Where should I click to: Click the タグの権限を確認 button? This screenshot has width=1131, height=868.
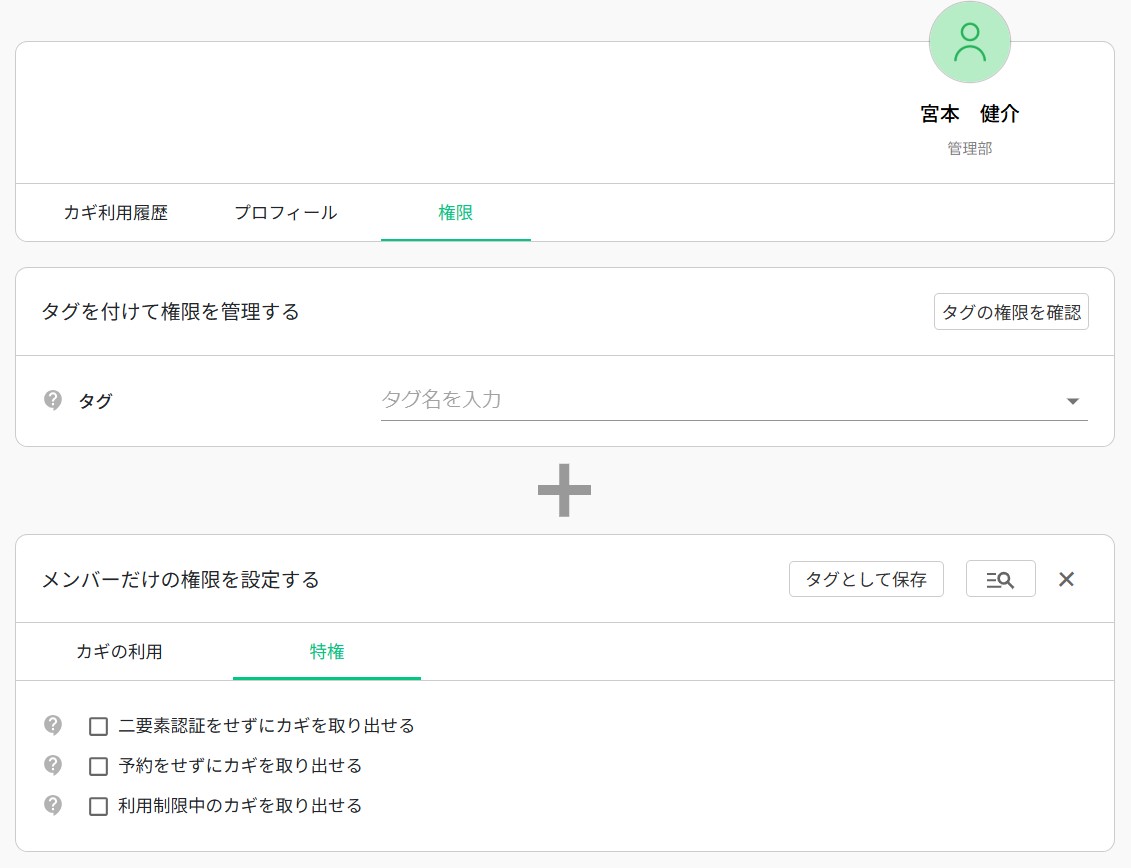pyautogui.click(x=1010, y=312)
